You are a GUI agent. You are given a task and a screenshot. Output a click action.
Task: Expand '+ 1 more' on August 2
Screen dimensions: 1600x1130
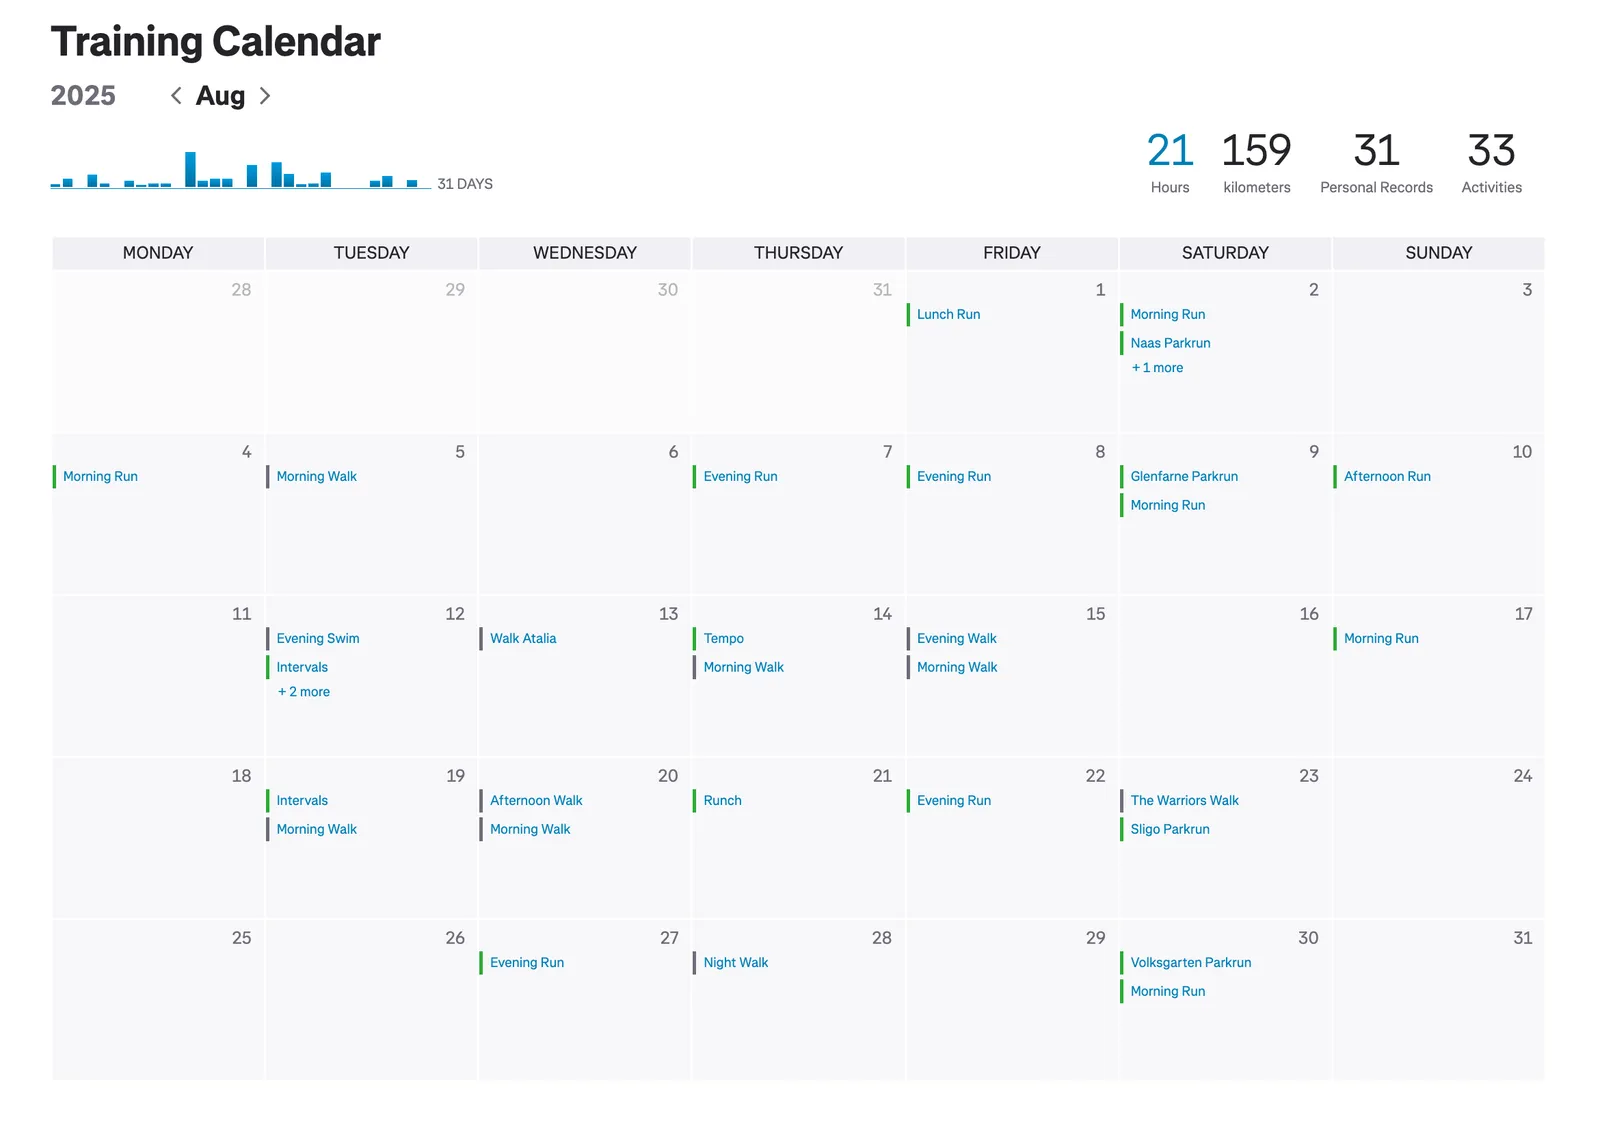coord(1157,368)
